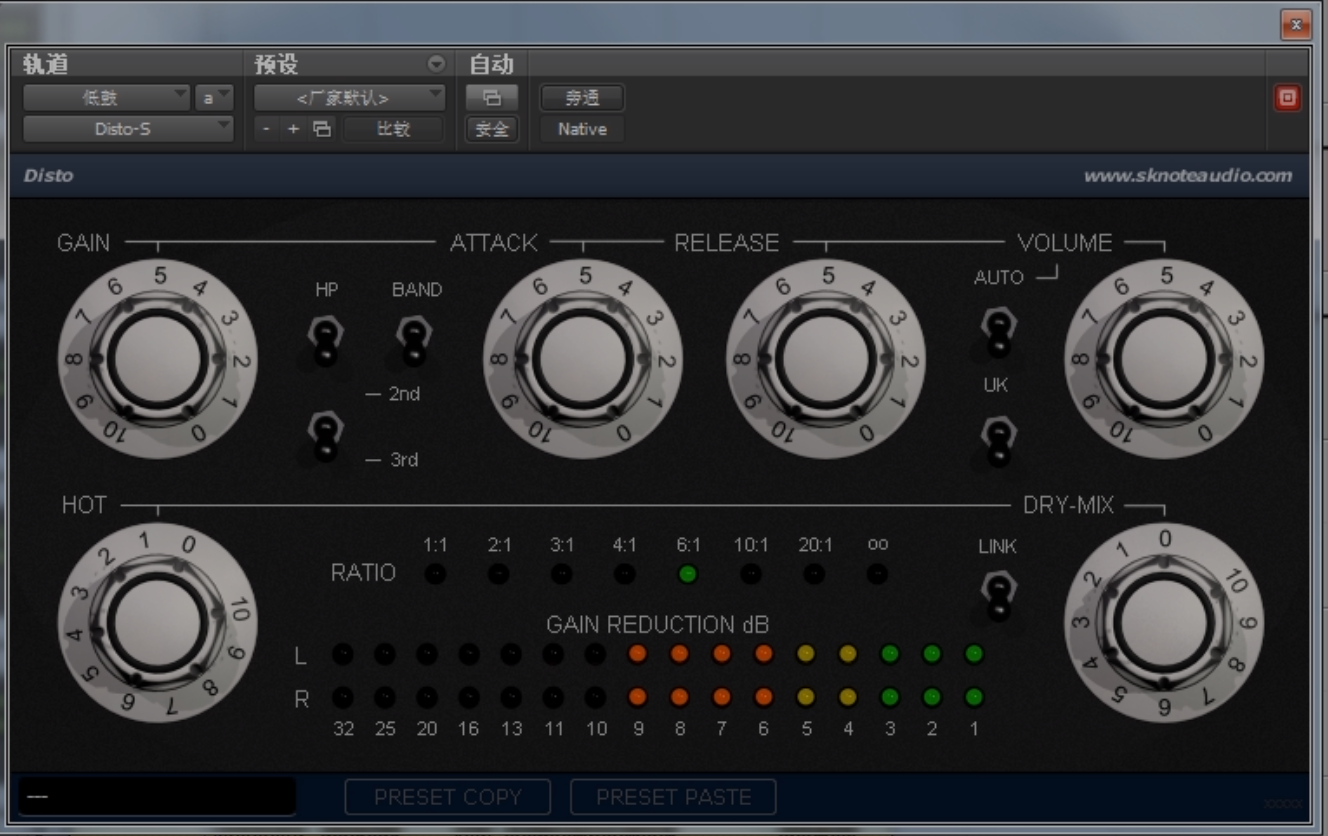This screenshot has width=1328, height=836.
Task: Flip the BAND 2nd harmonic switch
Action: pyautogui.click(x=411, y=340)
